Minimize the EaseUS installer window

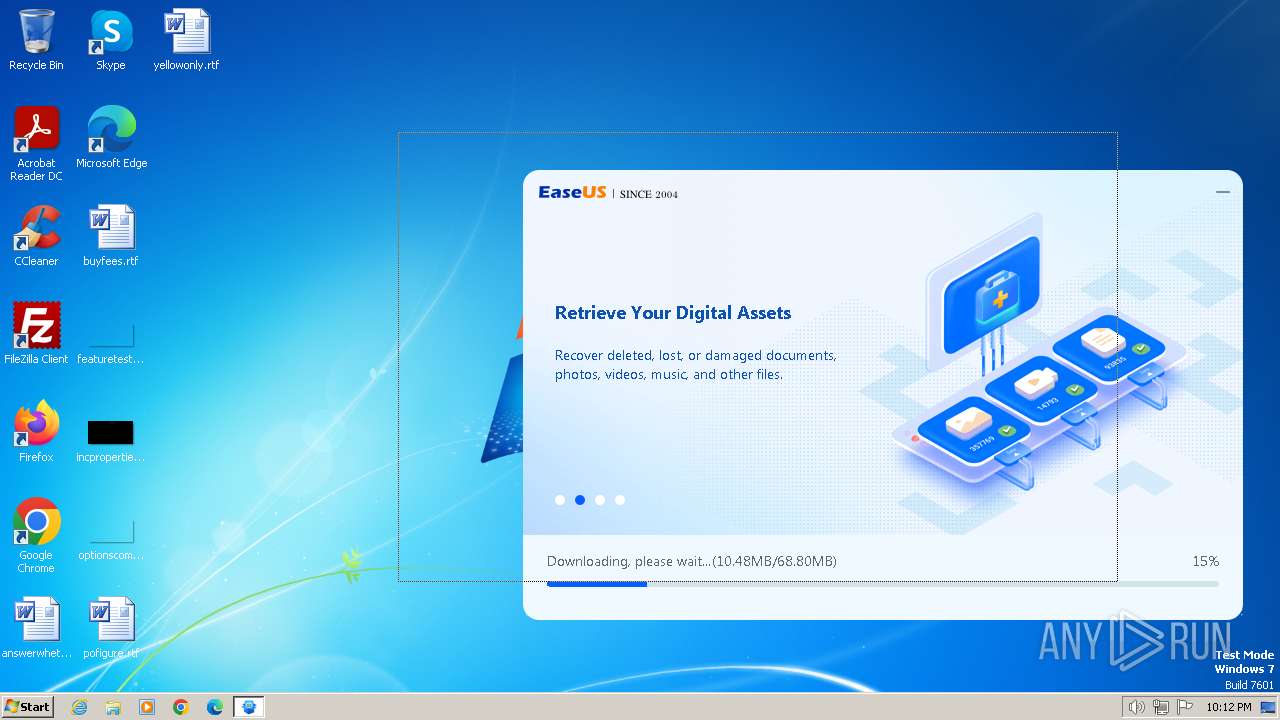[1223, 191]
